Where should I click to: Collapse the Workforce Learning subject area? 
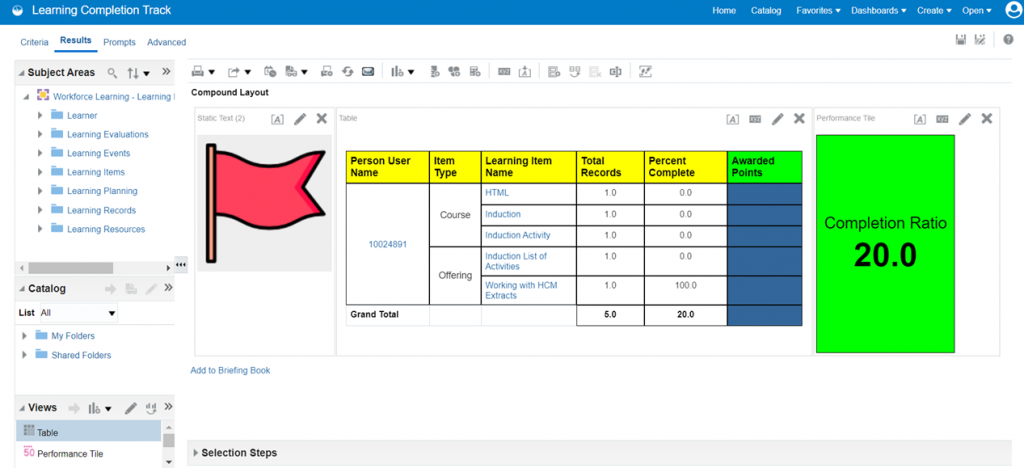click(26, 97)
